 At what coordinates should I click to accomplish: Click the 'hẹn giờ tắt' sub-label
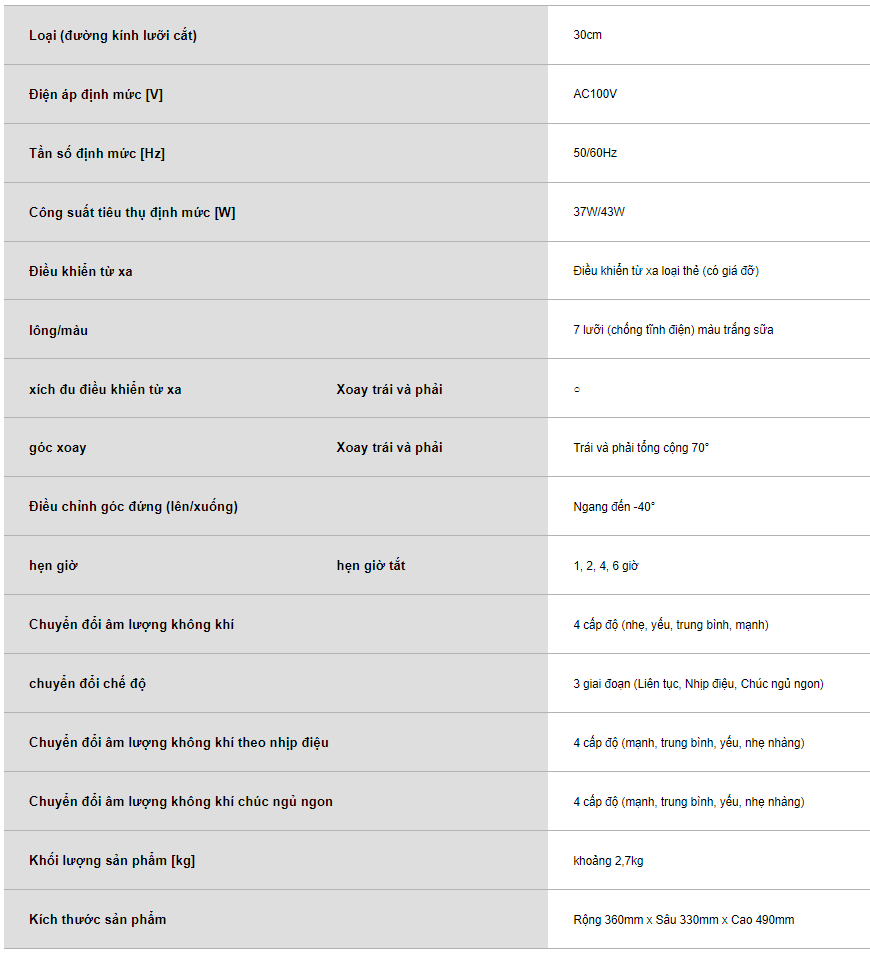coord(371,566)
